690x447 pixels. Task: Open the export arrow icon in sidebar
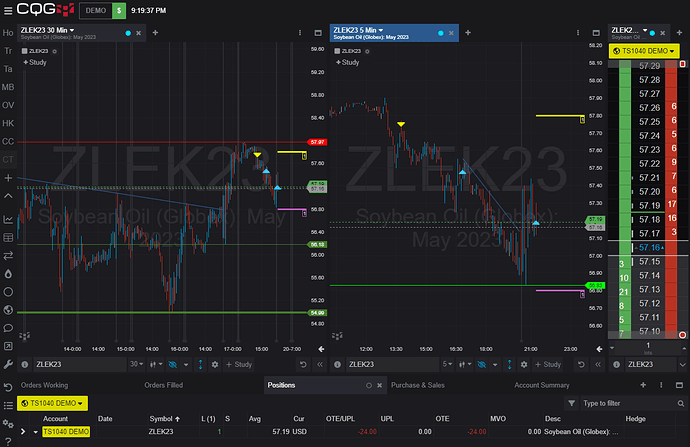8,346
